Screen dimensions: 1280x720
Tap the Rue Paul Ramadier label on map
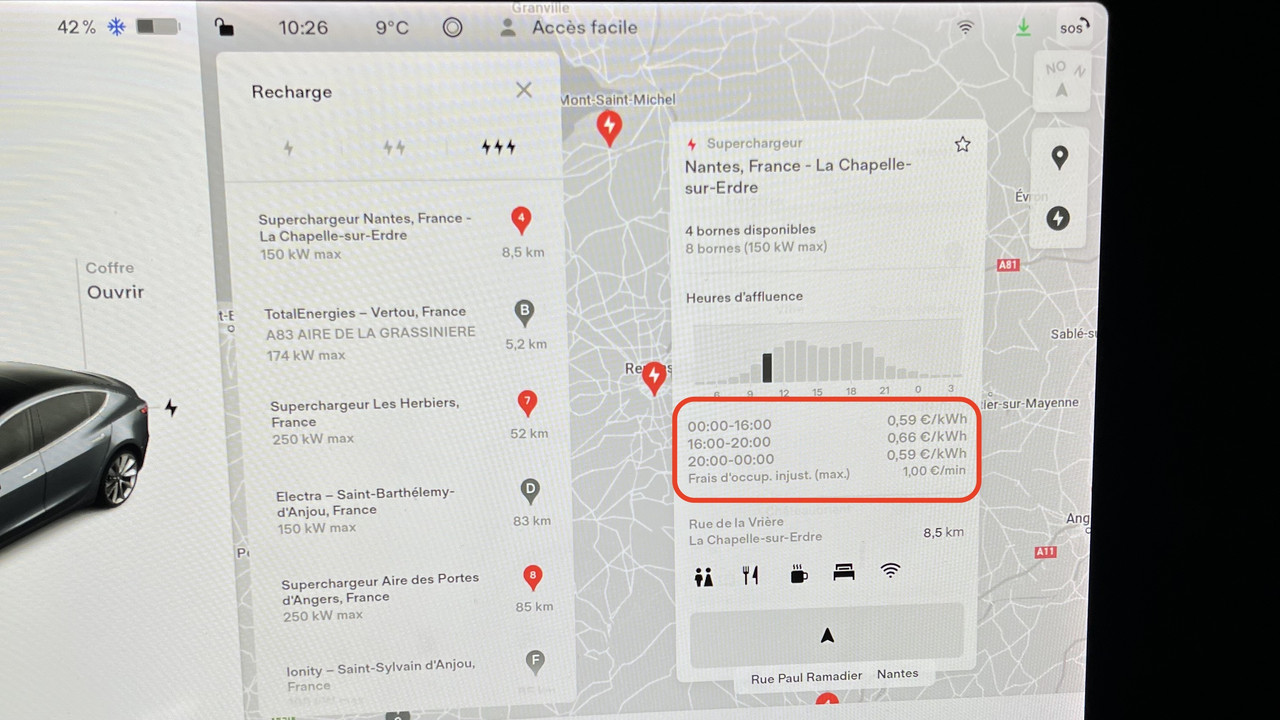(806, 676)
